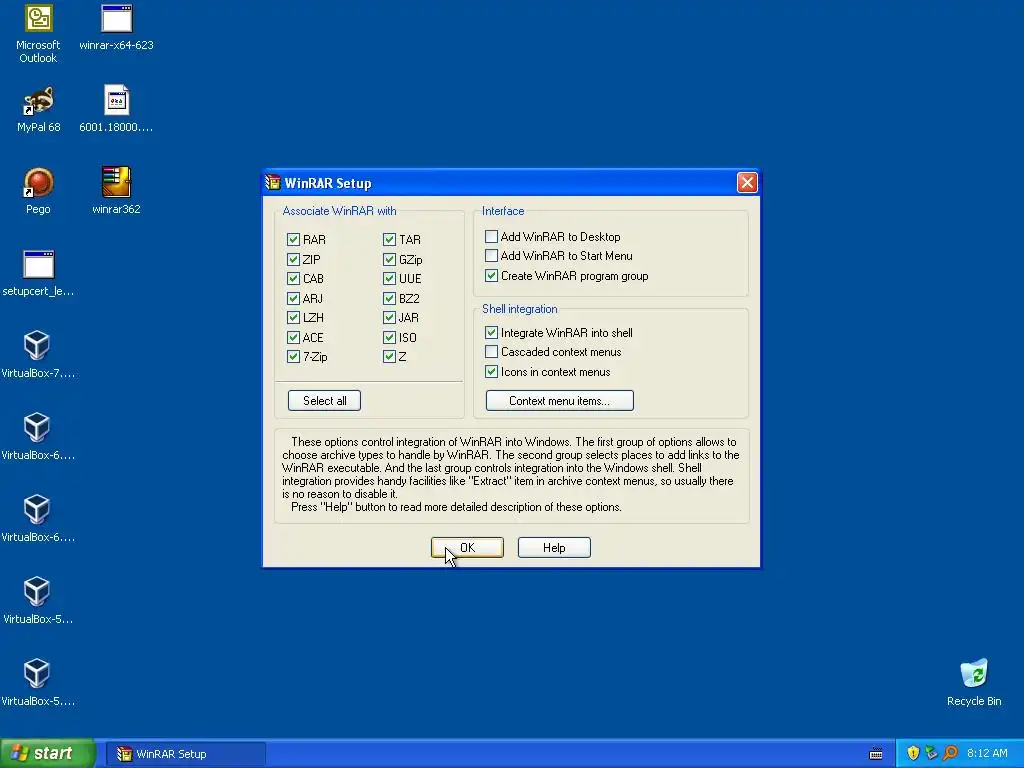This screenshot has height=768, width=1024.
Task: Click the 'Interface' group label
Action: pyautogui.click(x=503, y=211)
